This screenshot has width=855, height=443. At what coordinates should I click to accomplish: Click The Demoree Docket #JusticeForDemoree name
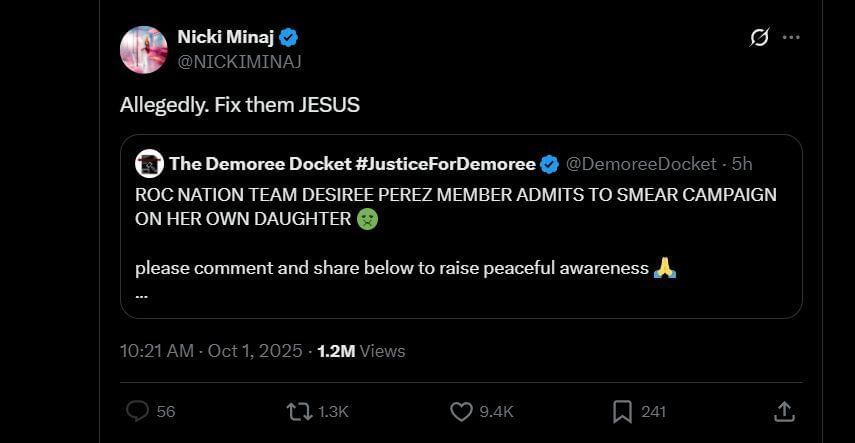tap(353, 164)
